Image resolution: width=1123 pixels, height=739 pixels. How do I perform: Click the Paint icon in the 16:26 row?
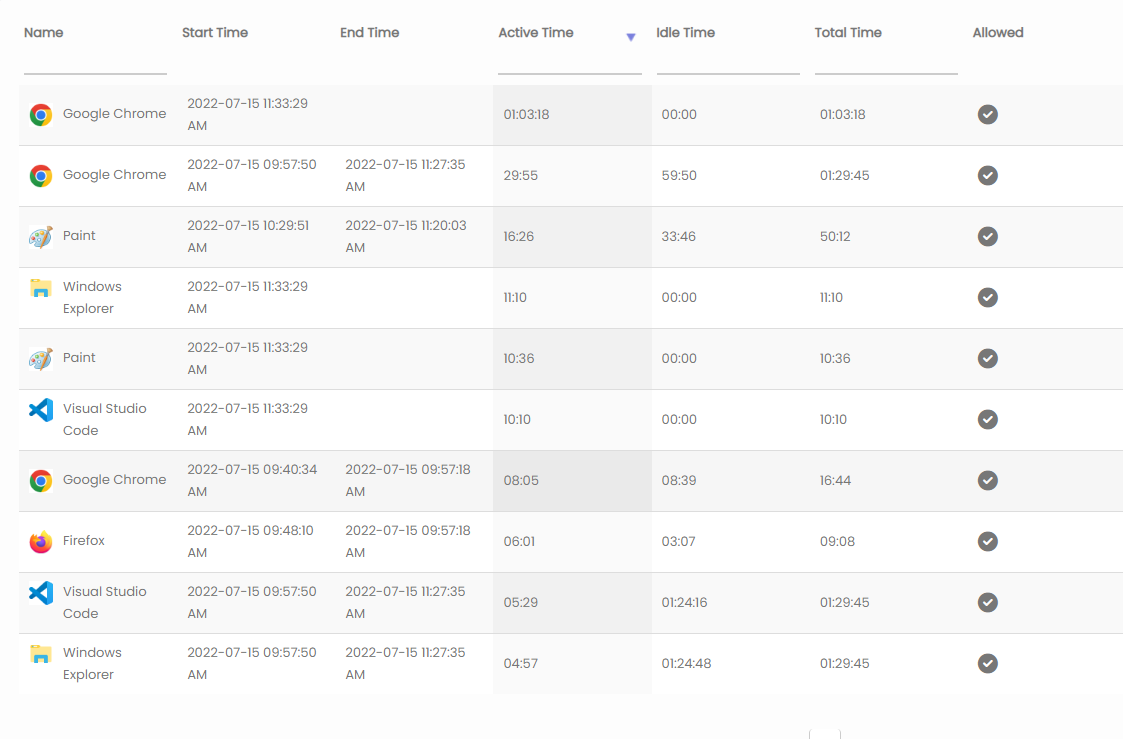point(40,237)
